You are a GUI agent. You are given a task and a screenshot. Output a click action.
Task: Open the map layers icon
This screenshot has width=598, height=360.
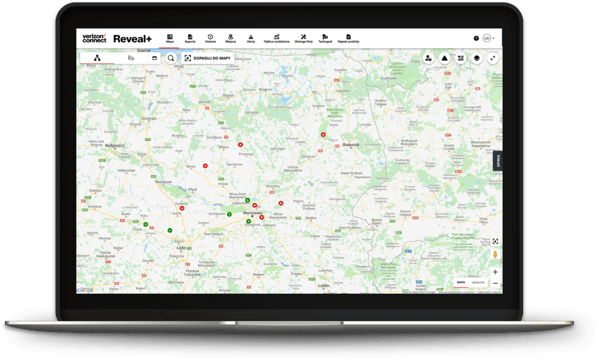(x=477, y=58)
